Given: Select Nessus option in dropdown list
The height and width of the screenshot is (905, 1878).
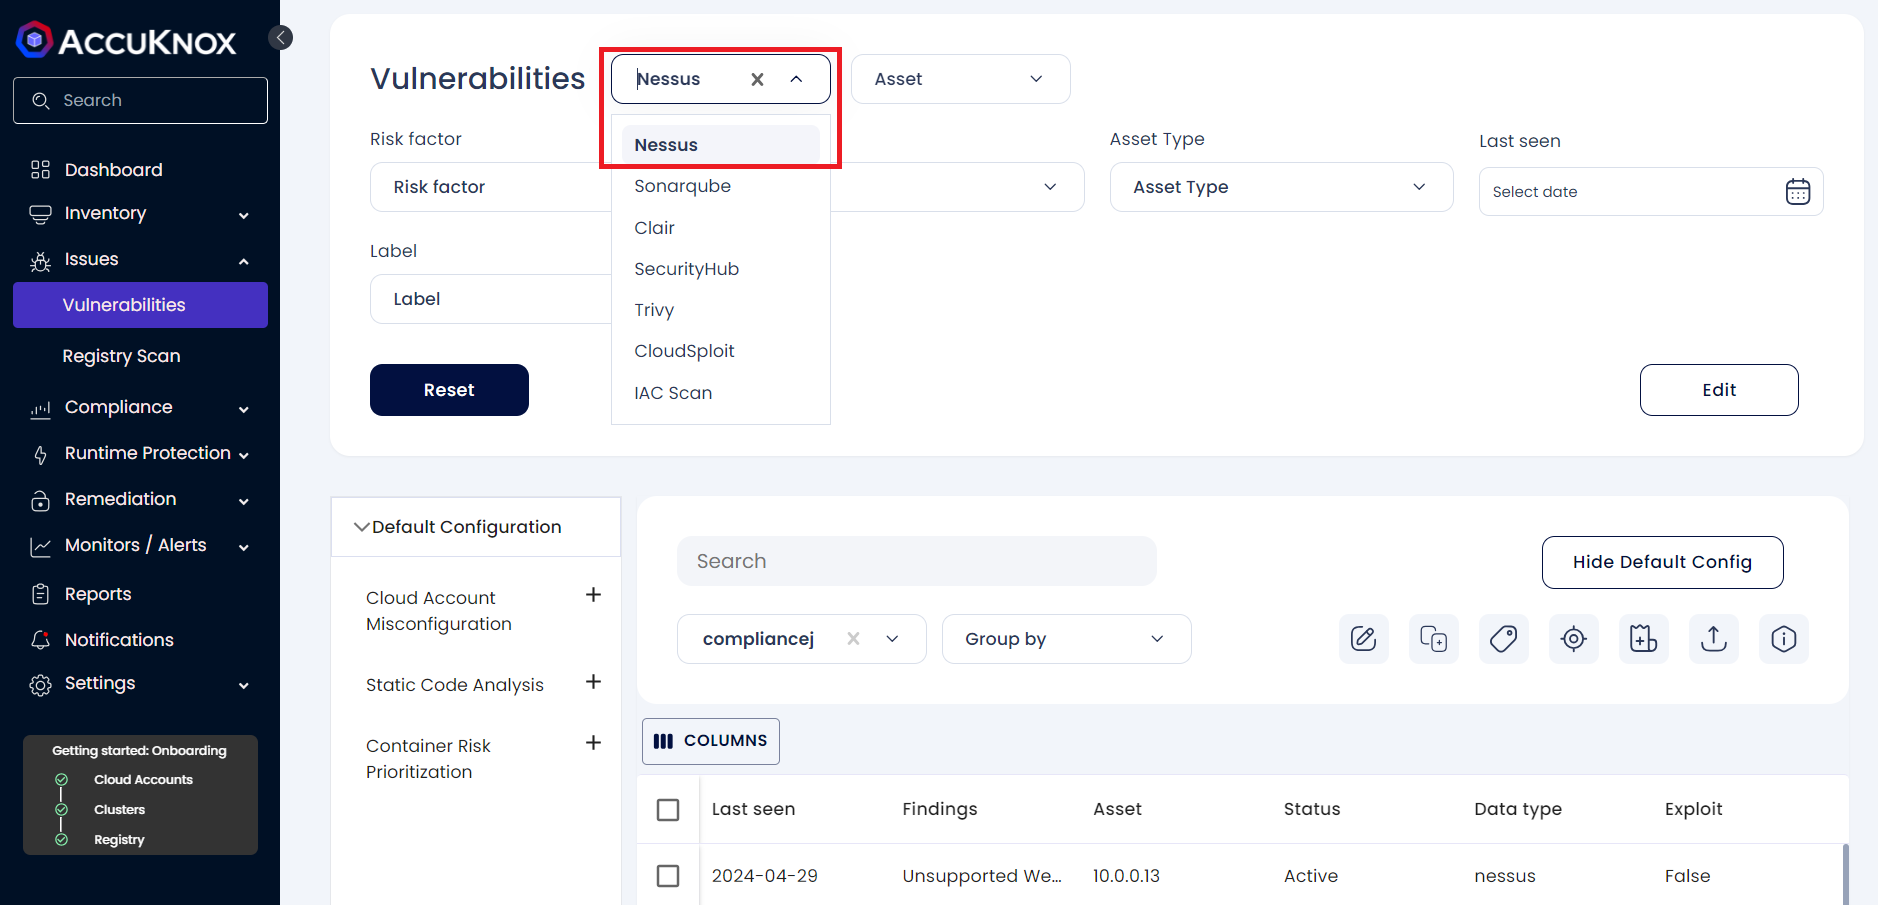Looking at the screenshot, I should (x=721, y=145).
